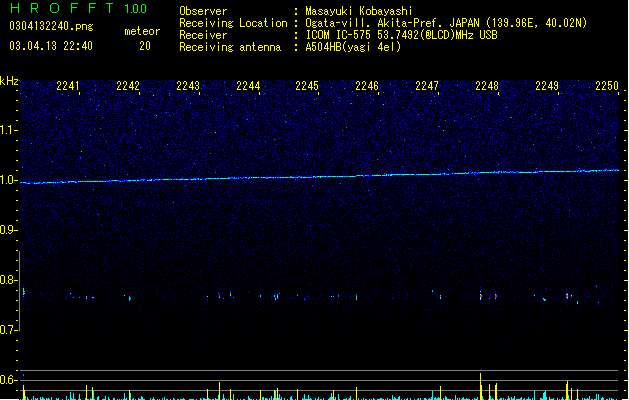Image resolution: width=629 pixels, height=400 pixels.
Task: Click the gray frequency range bar at left
Action: coord(19,291)
